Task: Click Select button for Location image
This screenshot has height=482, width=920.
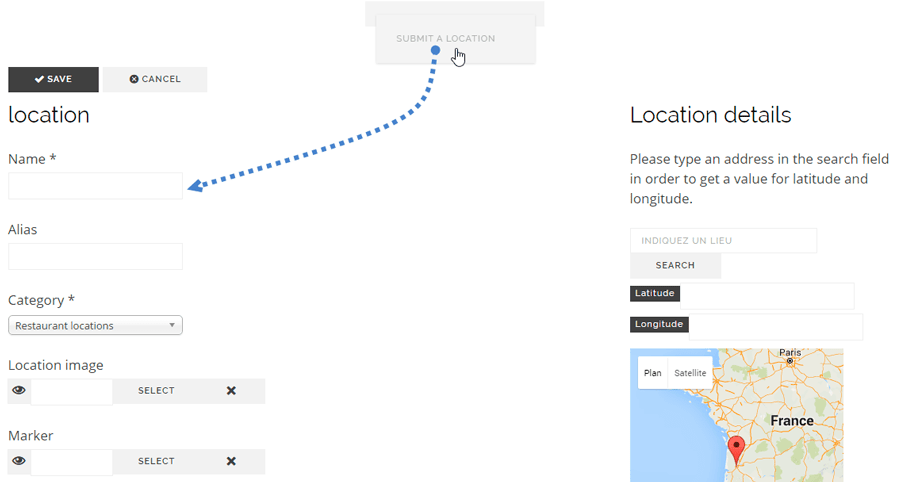Action: (x=156, y=391)
